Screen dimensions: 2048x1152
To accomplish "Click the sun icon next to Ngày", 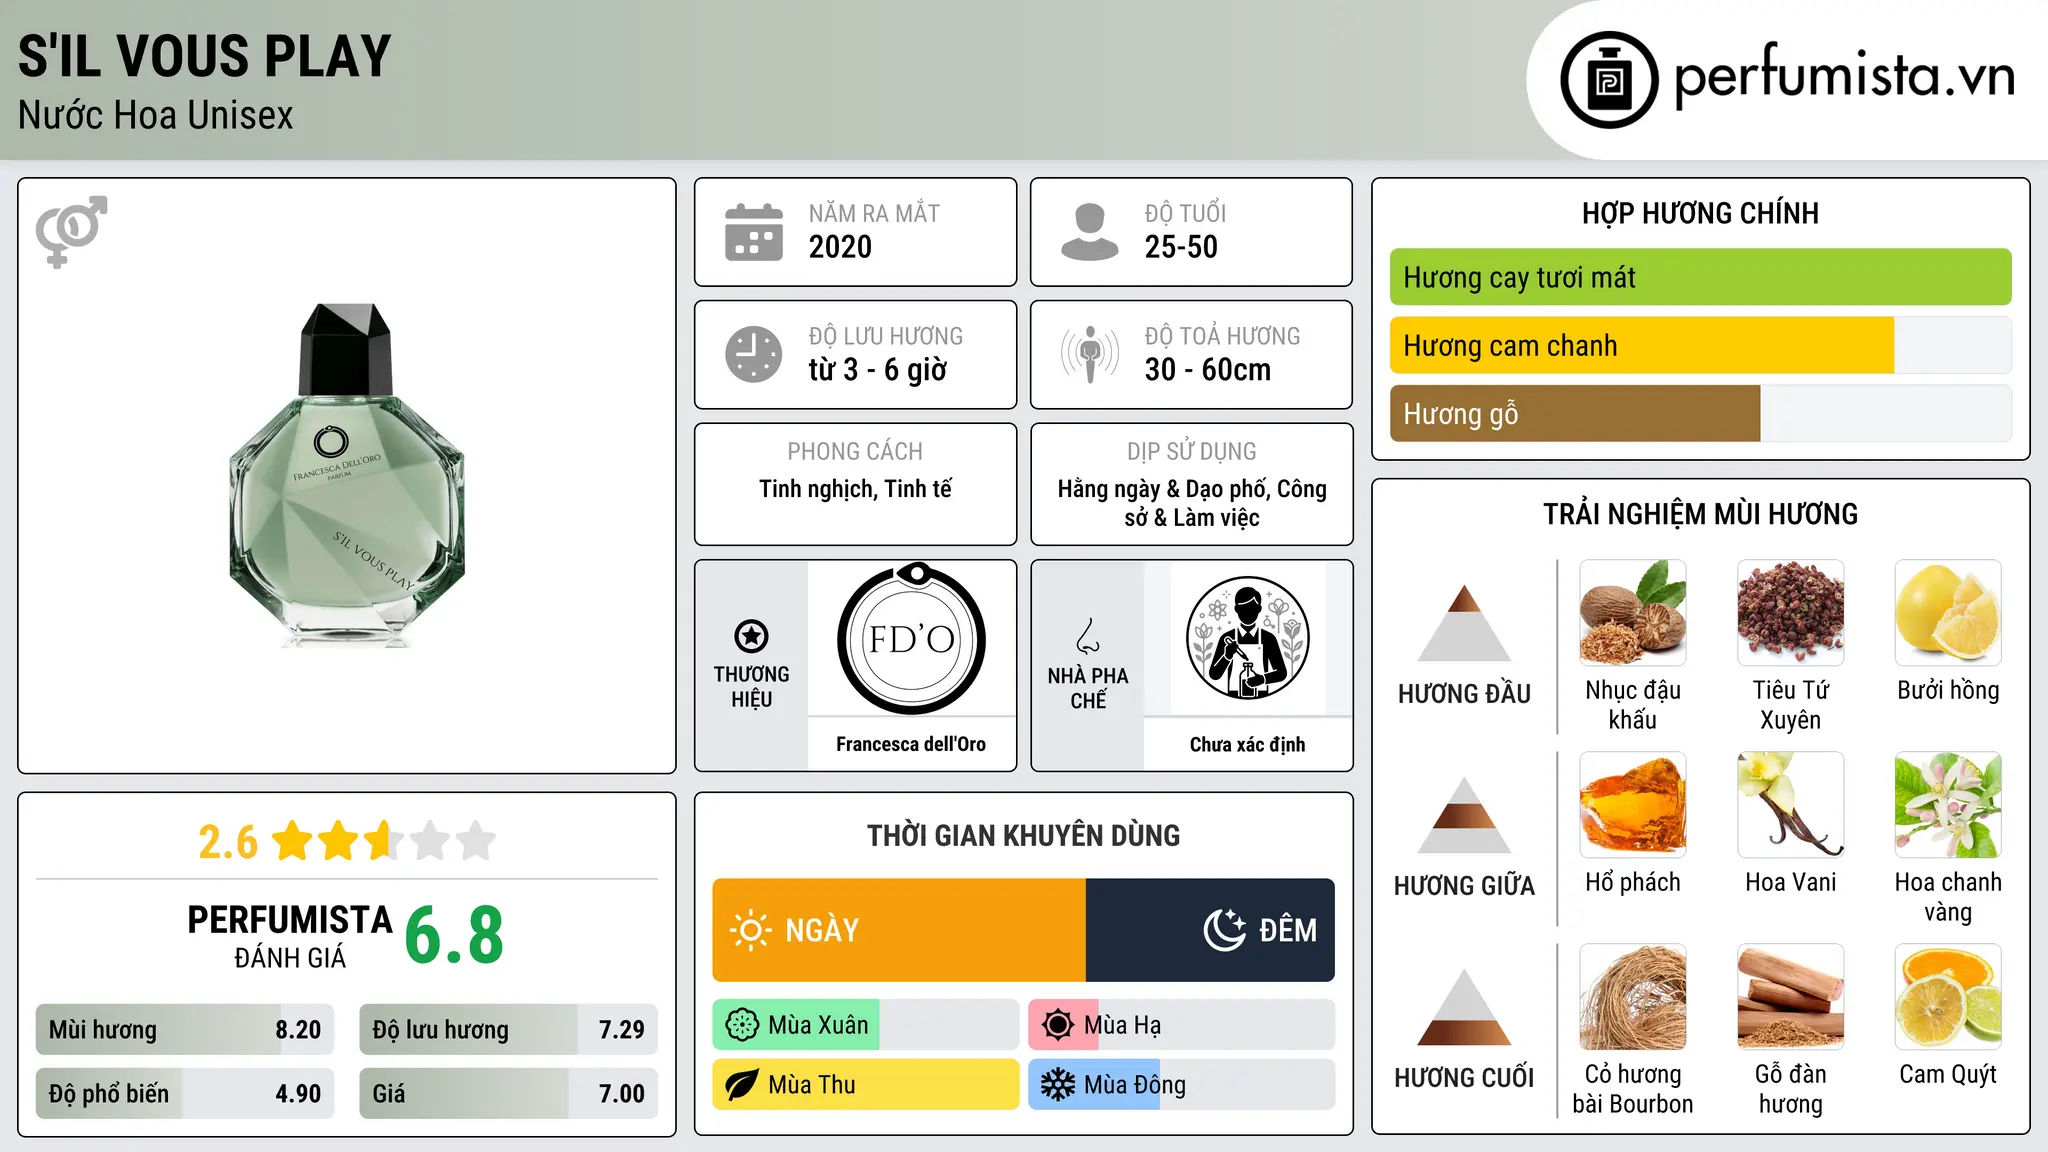I will point(750,930).
